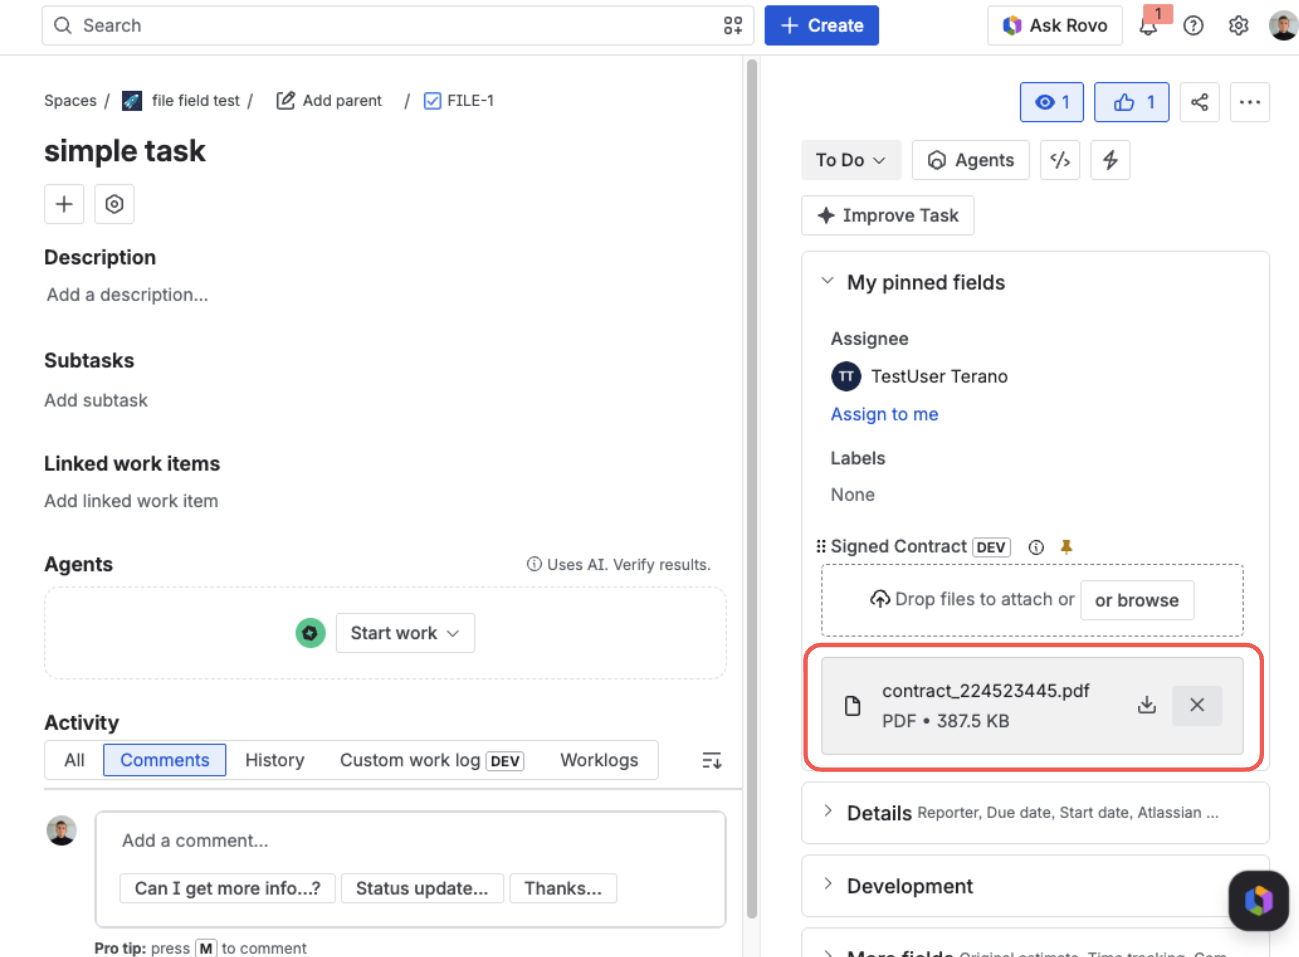
Task: Expand the Development section
Action: pyautogui.click(x=828, y=884)
